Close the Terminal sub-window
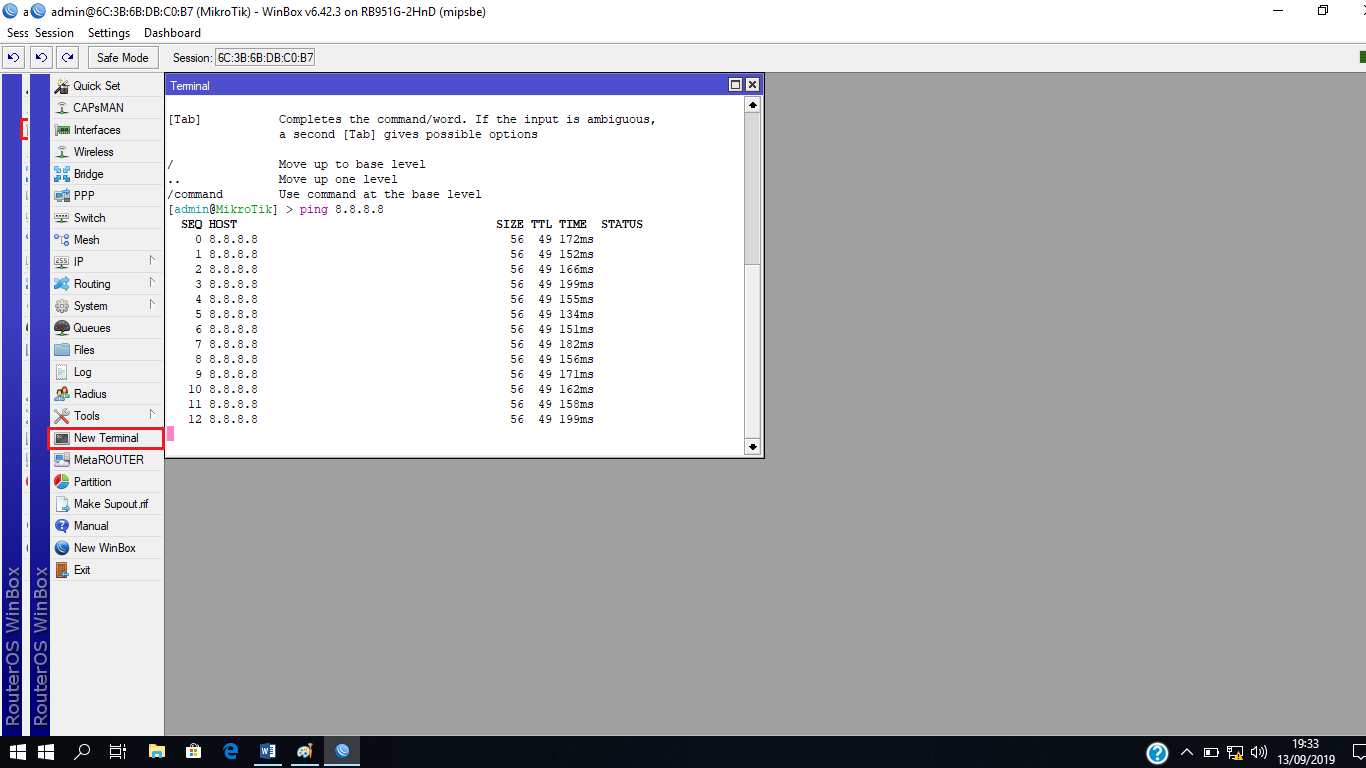The width and height of the screenshot is (1366, 768). coord(752,85)
